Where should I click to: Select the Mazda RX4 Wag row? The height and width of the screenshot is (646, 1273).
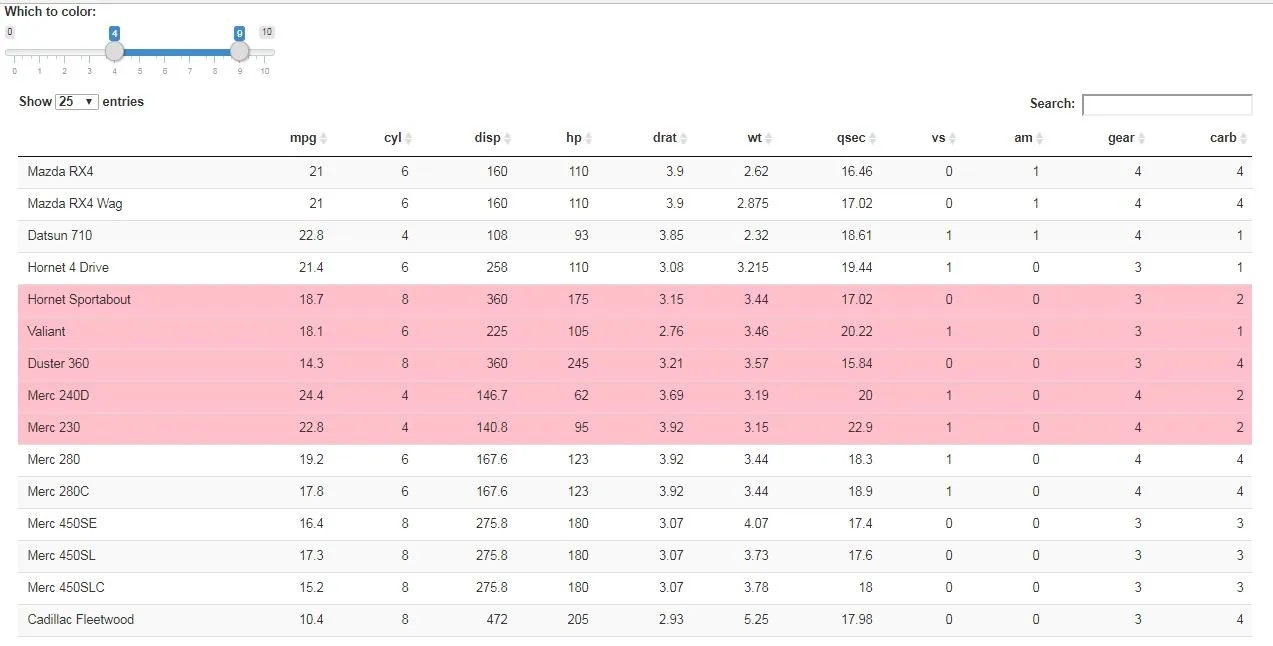pyautogui.click(x=75, y=204)
